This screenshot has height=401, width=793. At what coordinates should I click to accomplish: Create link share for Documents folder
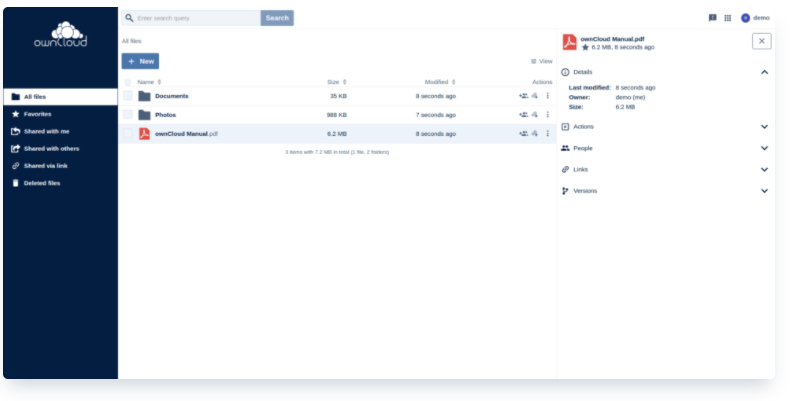pos(535,96)
